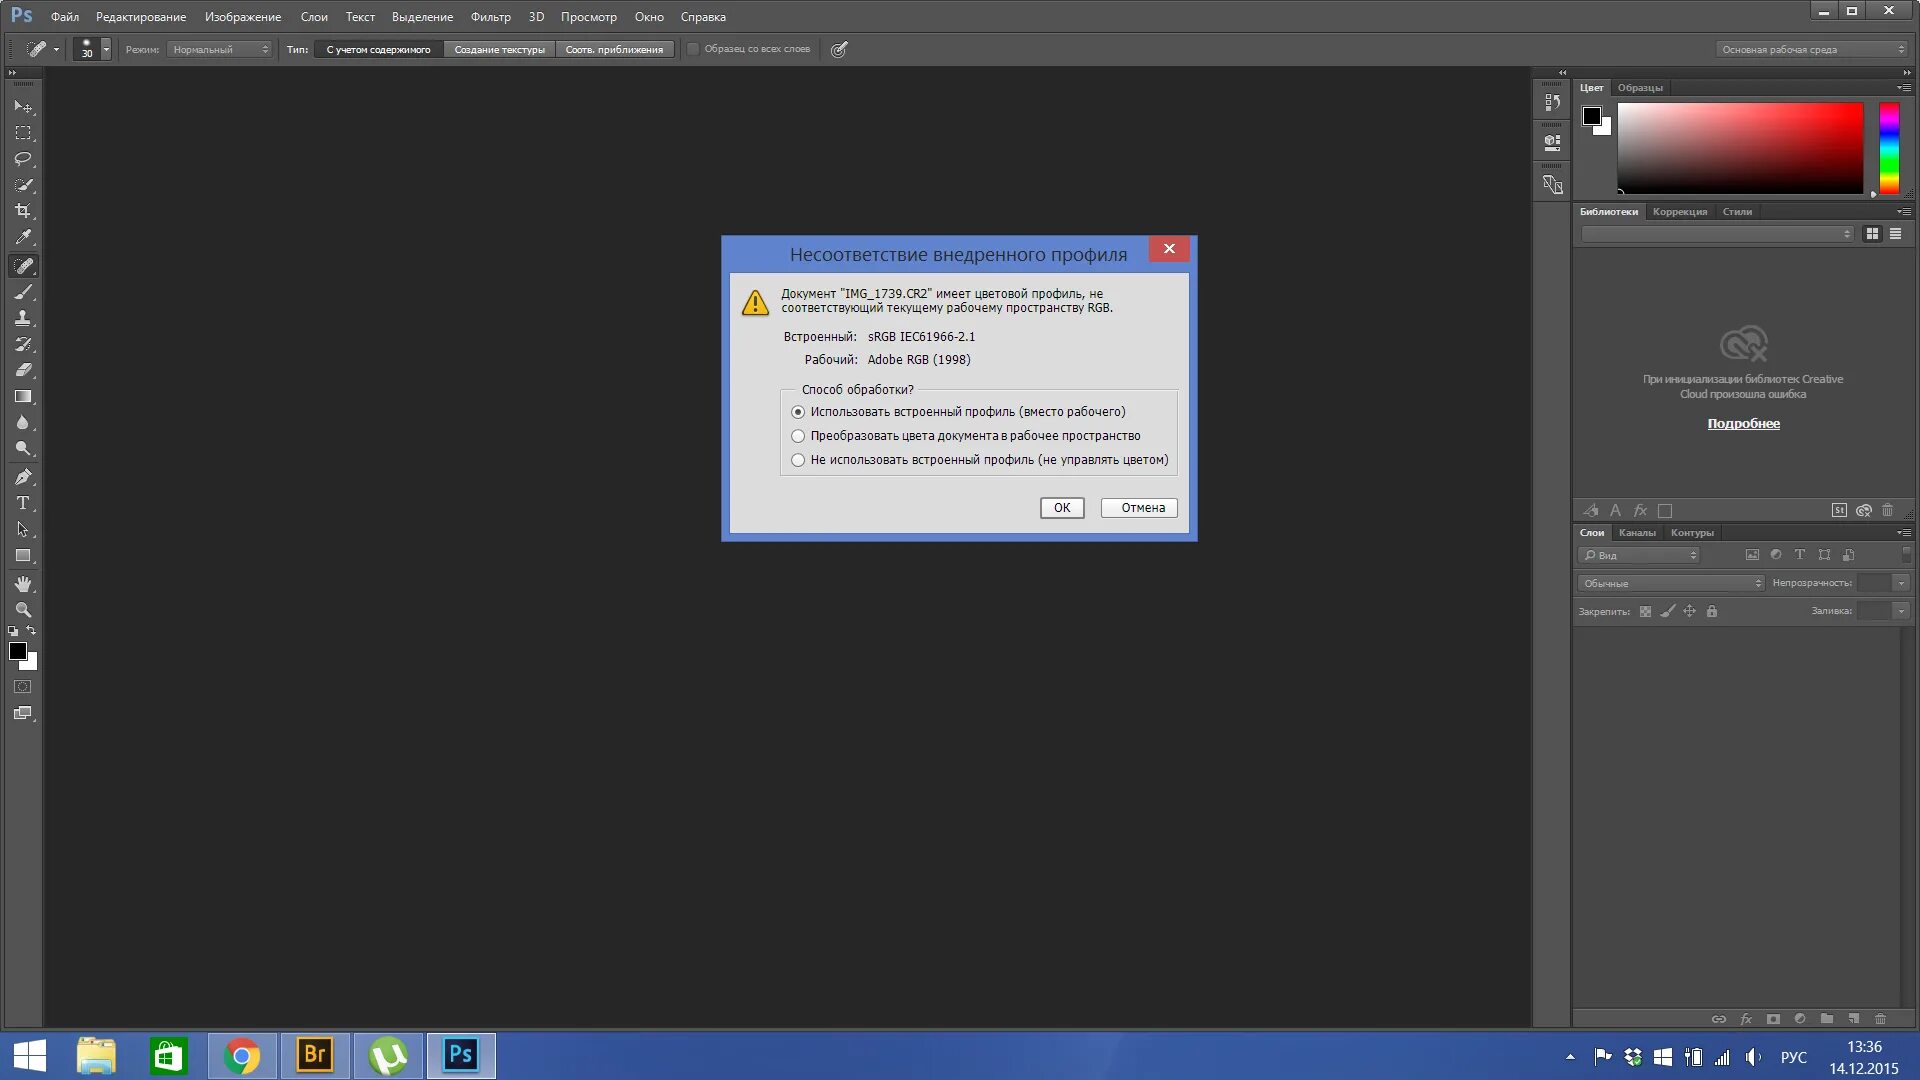Select the Eraser tool
This screenshot has height=1080, width=1920.
point(22,370)
